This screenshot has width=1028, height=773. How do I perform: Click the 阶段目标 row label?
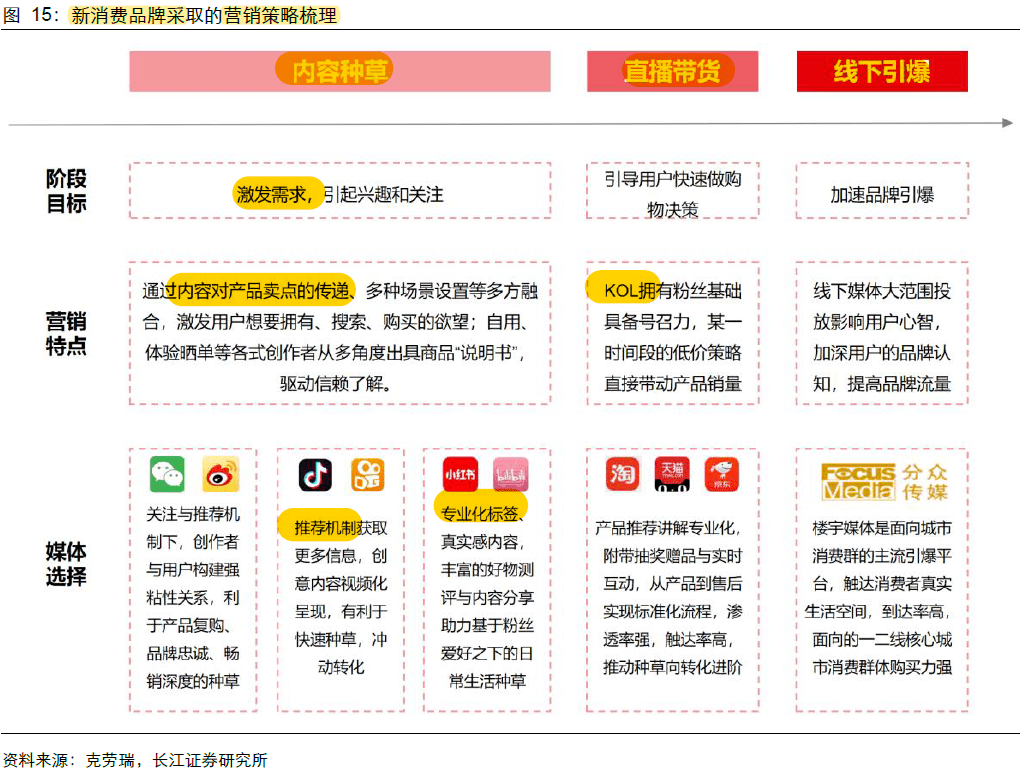pos(66,191)
